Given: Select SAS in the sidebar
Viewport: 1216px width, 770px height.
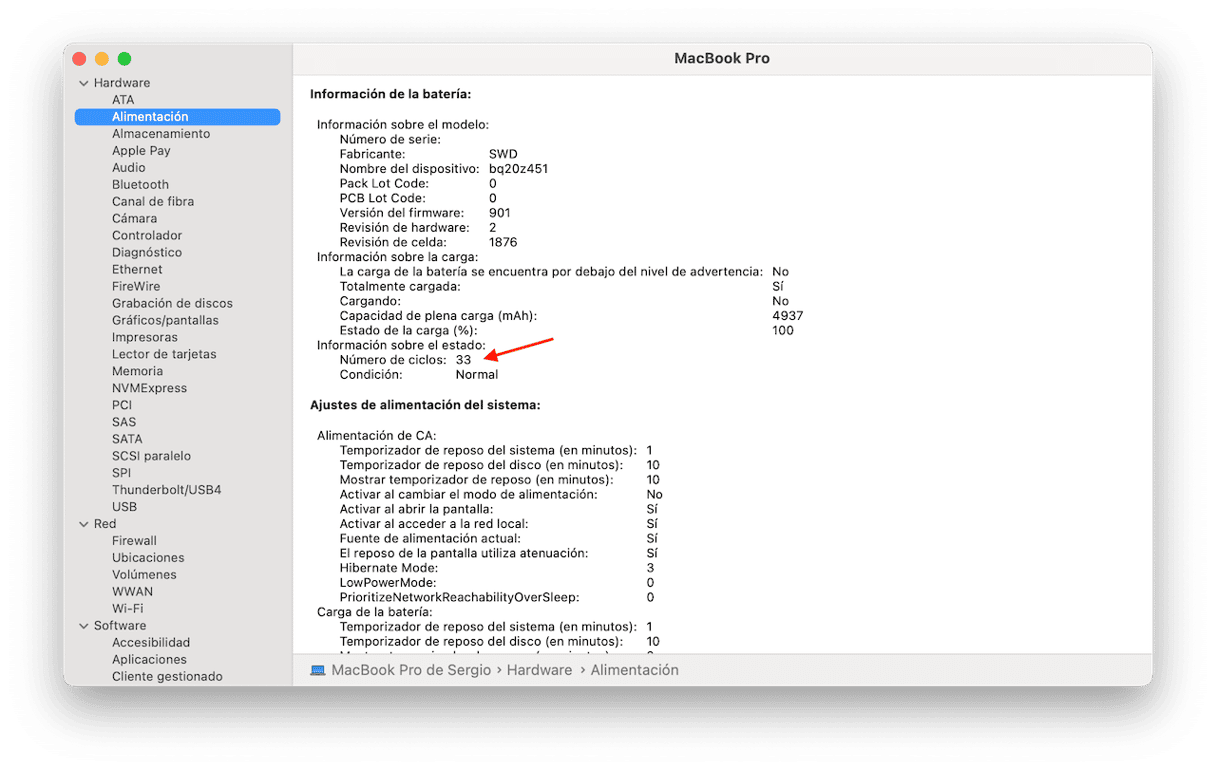Looking at the screenshot, I should (124, 423).
